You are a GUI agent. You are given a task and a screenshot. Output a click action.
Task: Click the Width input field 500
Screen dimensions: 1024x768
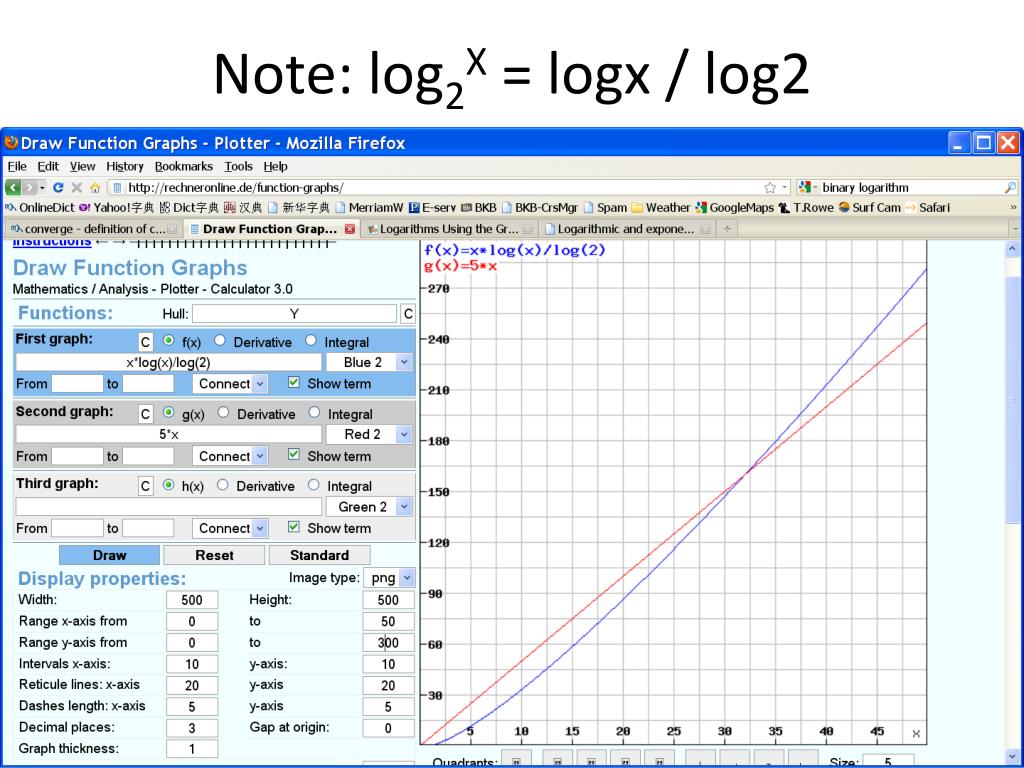click(192, 600)
